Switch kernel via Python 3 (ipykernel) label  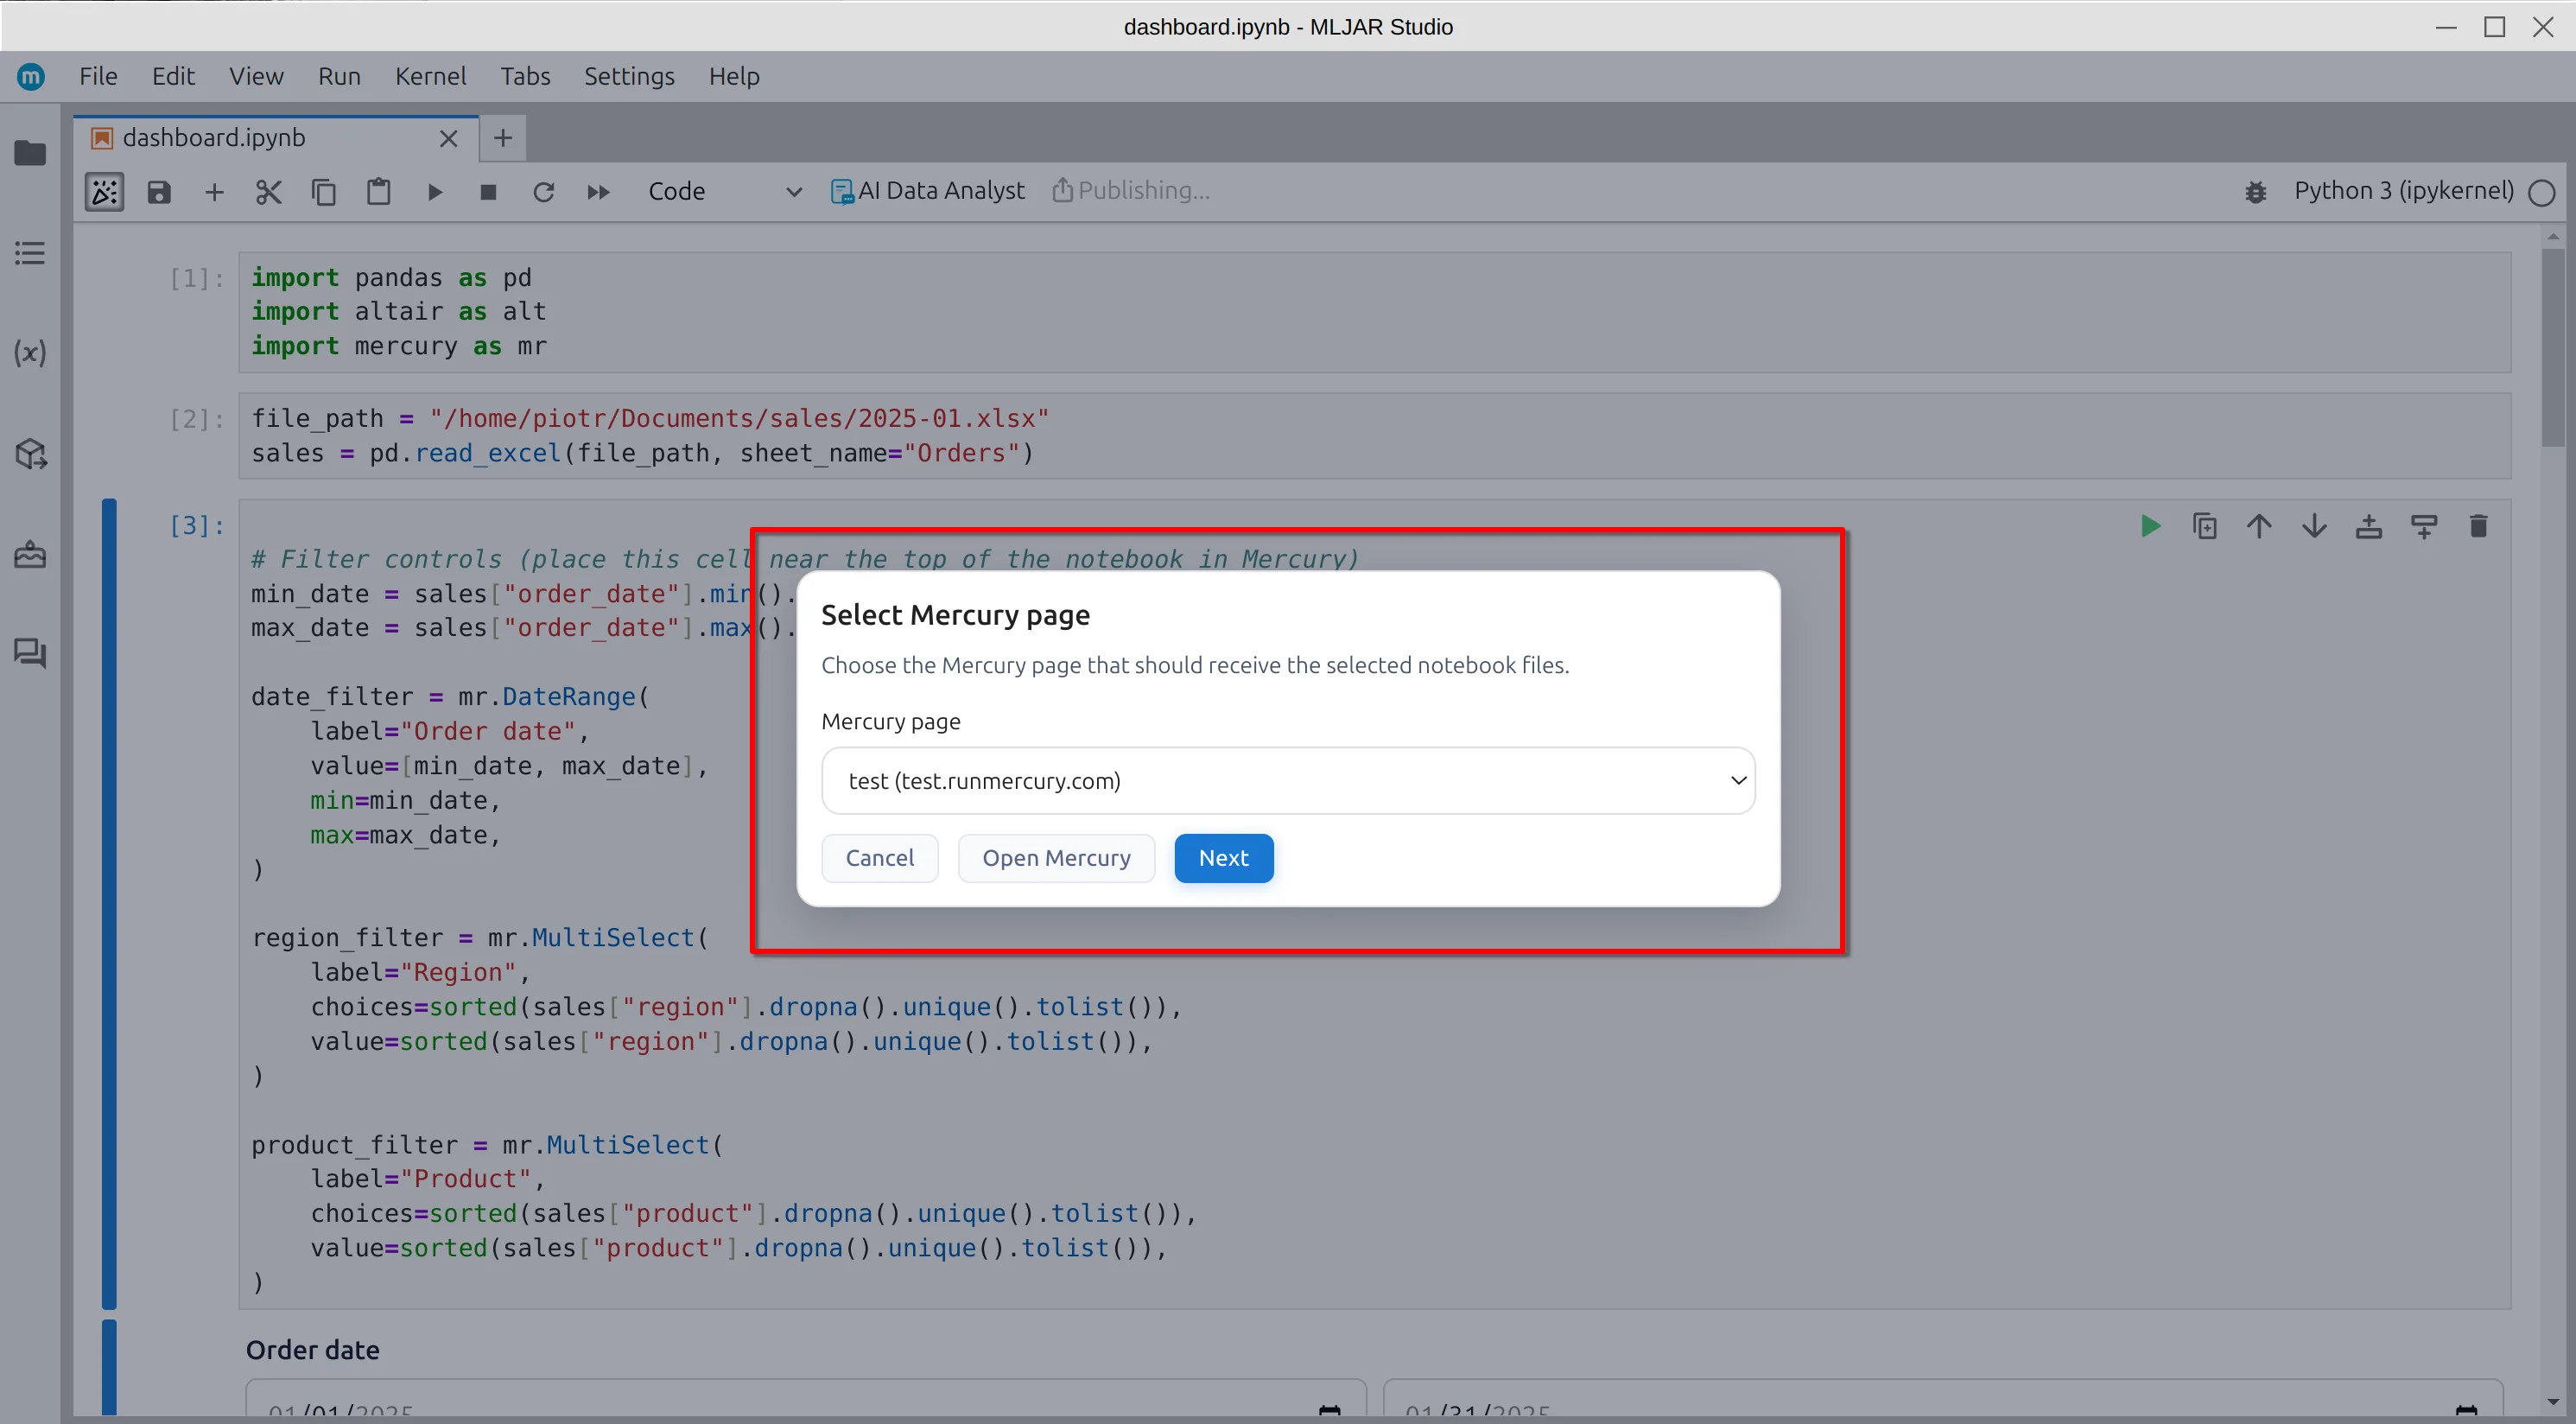coord(2403,191)
